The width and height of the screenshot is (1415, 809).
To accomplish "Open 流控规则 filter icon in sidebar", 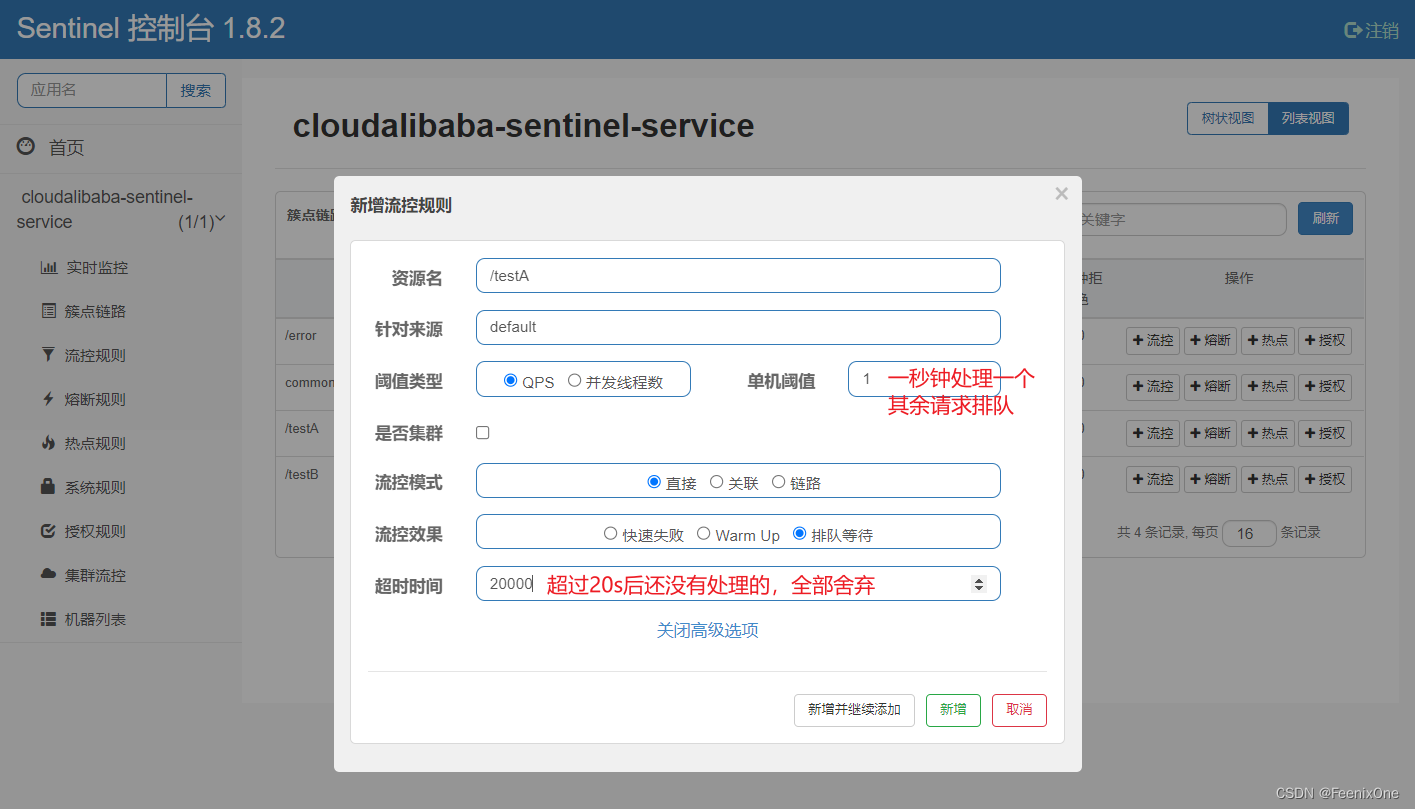I will pyautogui.click(x=48, y=355).
